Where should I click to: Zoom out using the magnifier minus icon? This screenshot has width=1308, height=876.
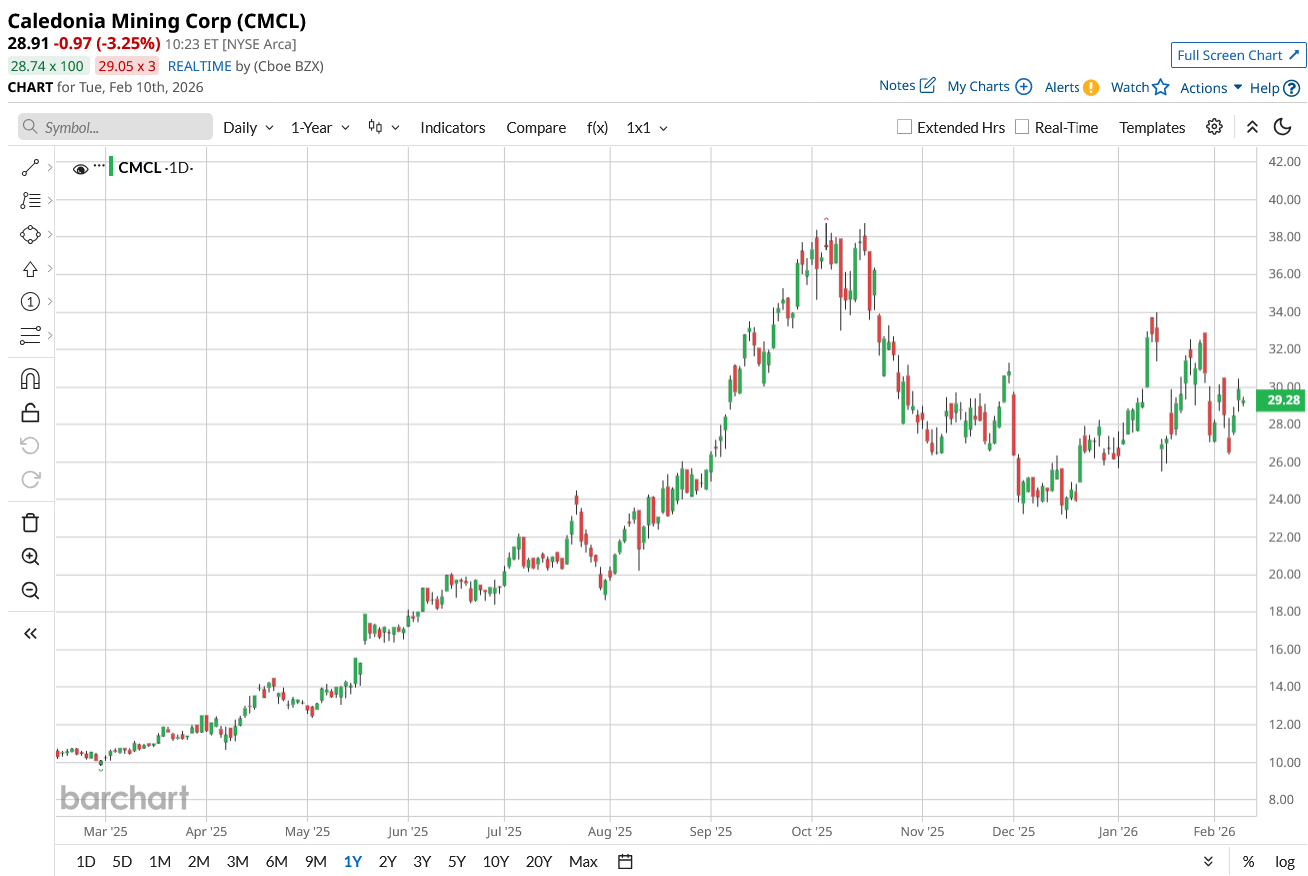(x=30, y=590)
